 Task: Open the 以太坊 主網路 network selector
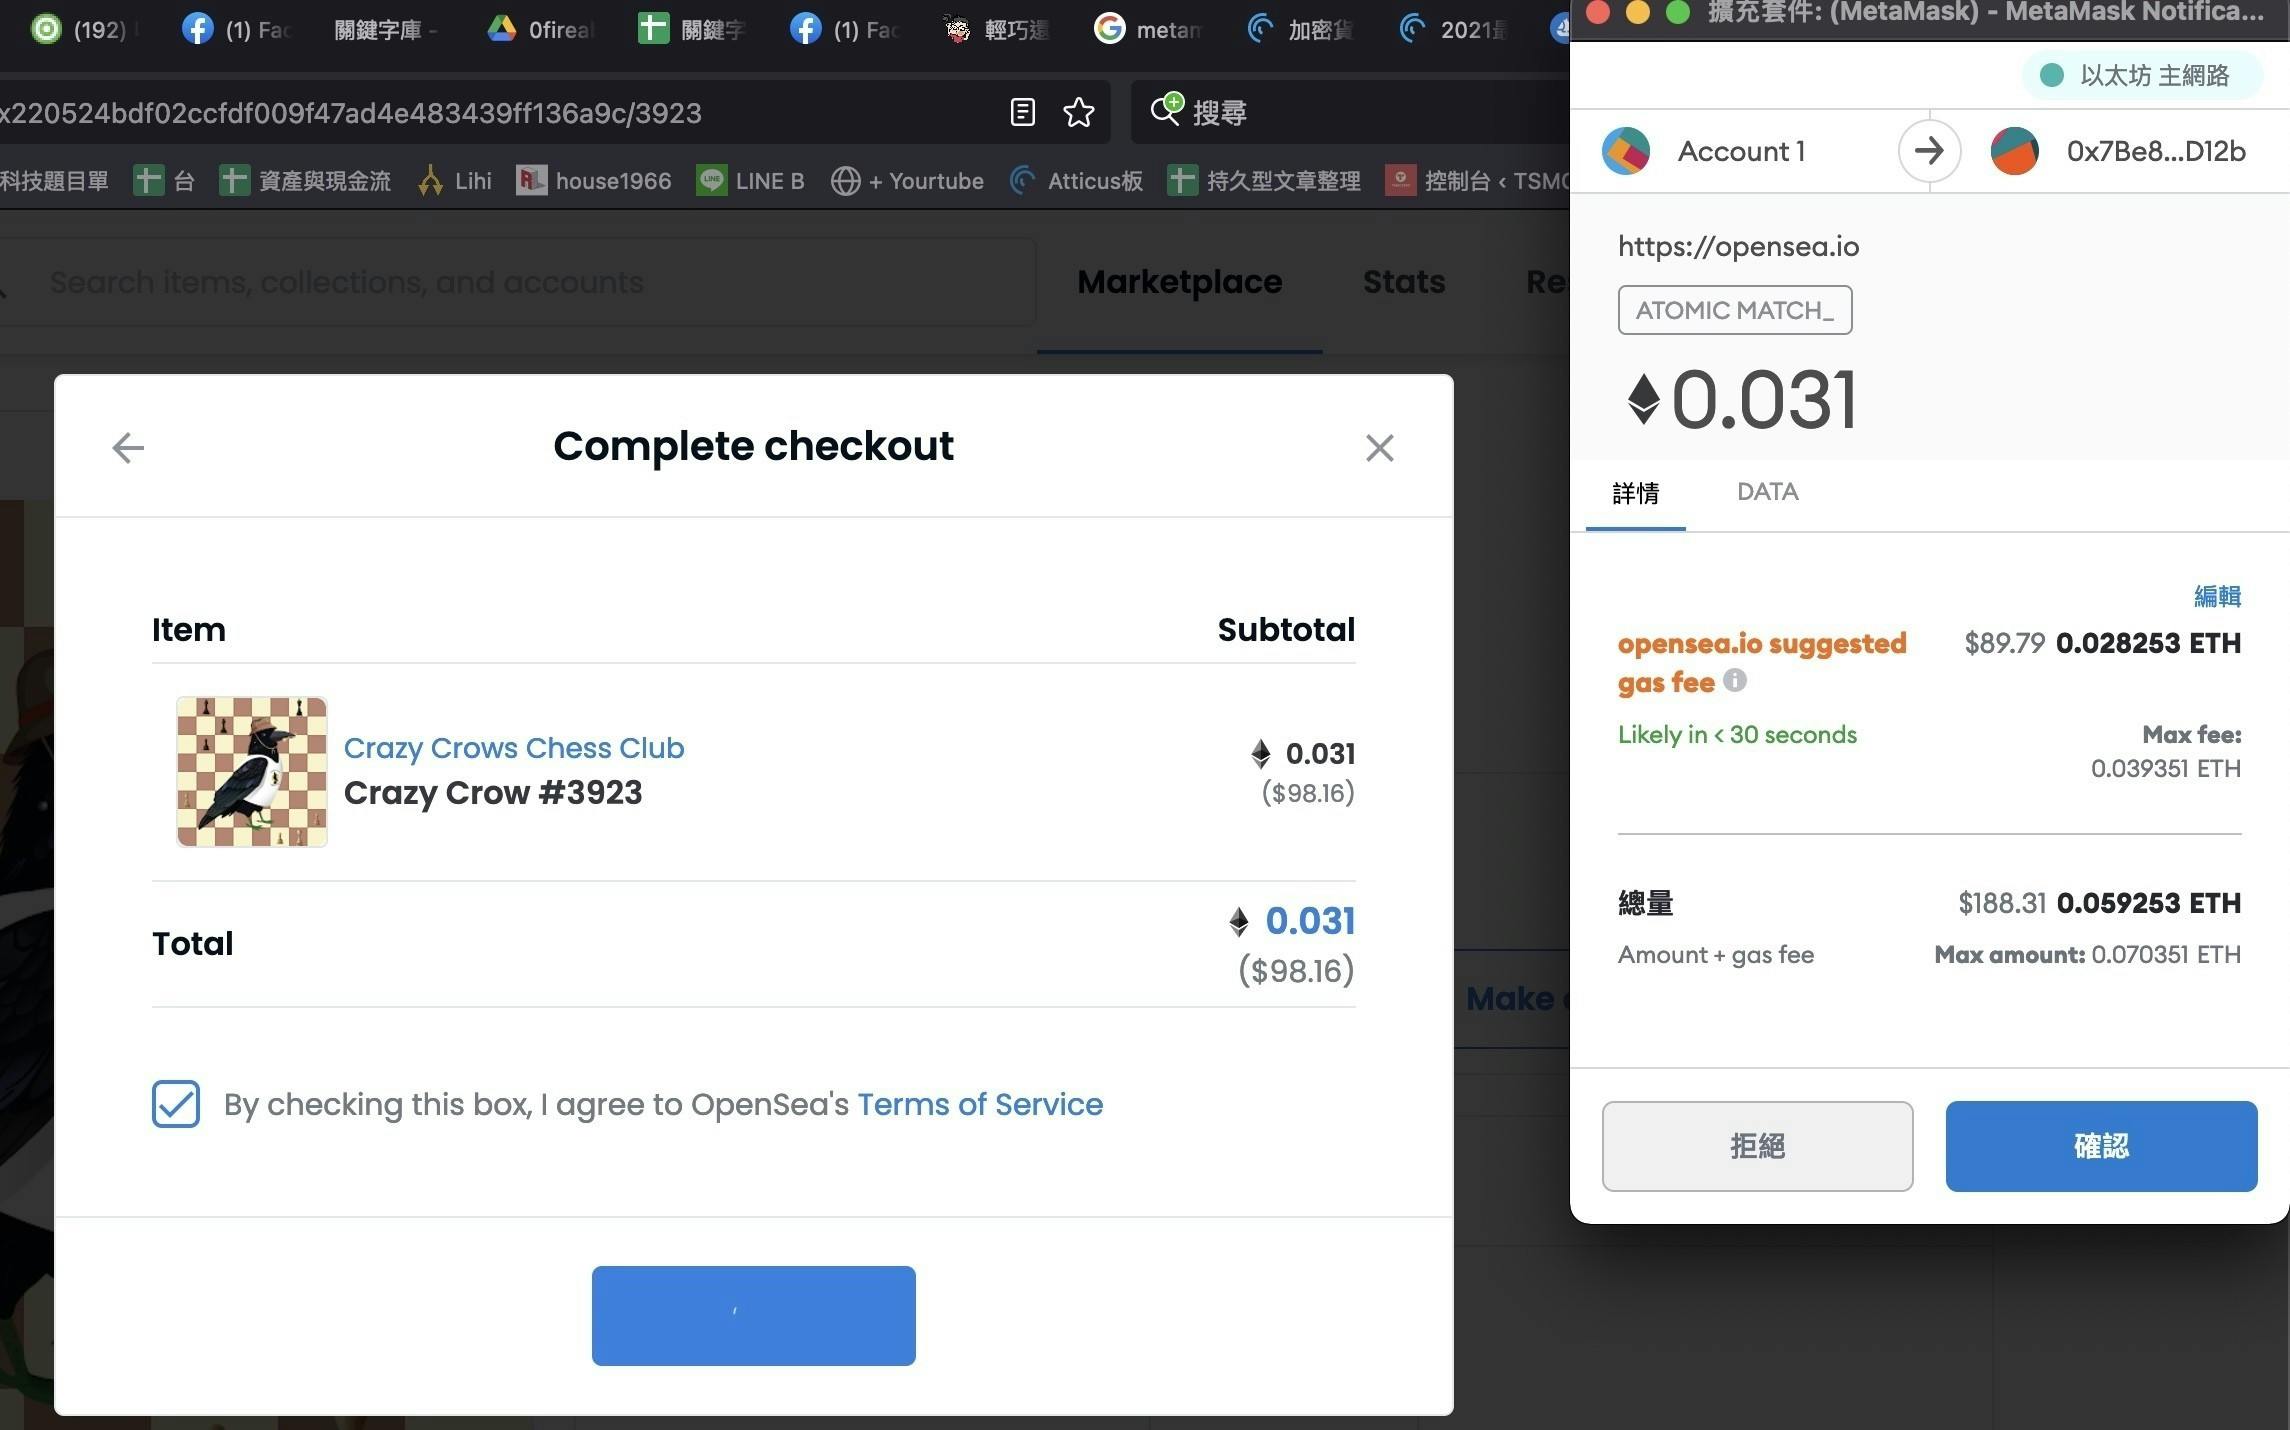coord(2140,75)
